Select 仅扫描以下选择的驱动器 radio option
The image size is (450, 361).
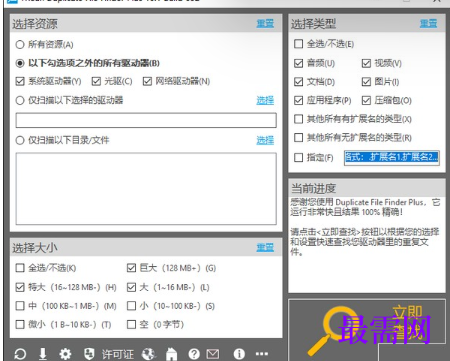click(x=20, y=100)
